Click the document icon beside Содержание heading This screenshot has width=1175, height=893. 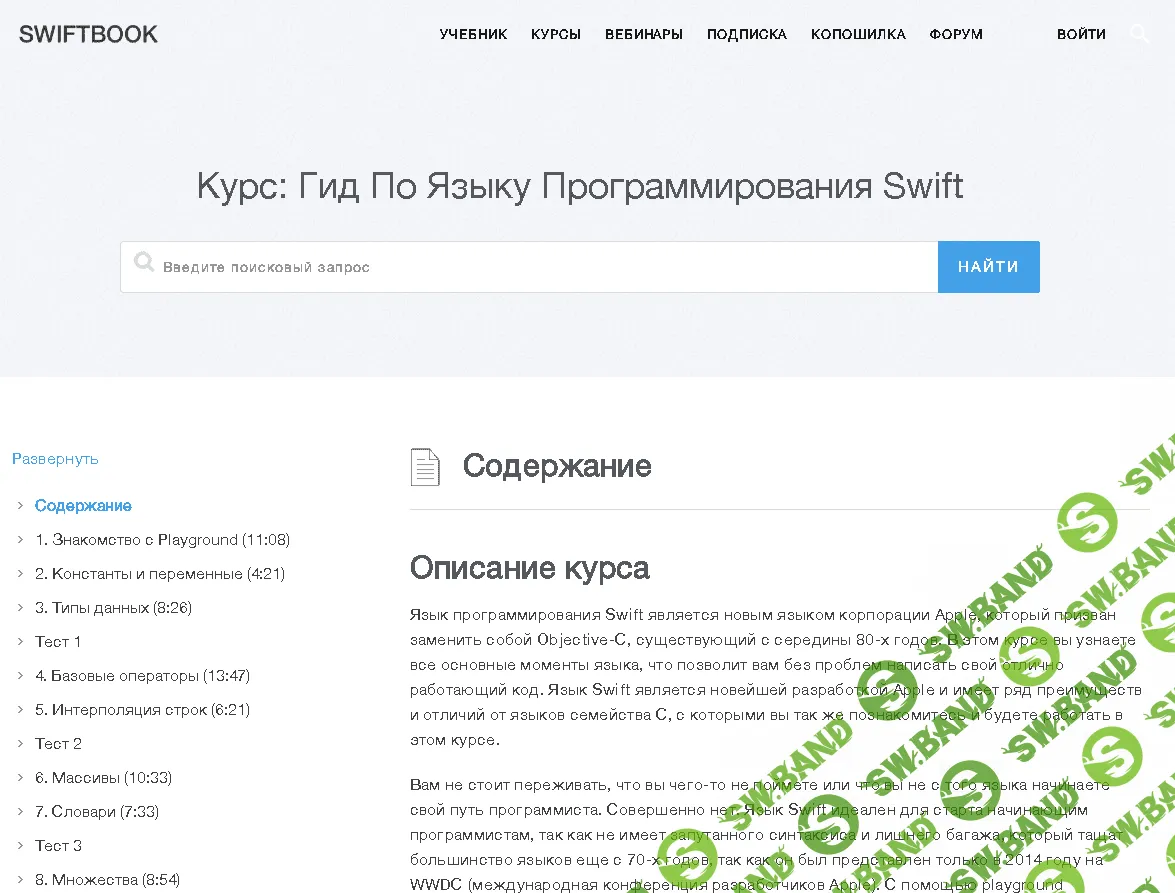tap(425, 466)
